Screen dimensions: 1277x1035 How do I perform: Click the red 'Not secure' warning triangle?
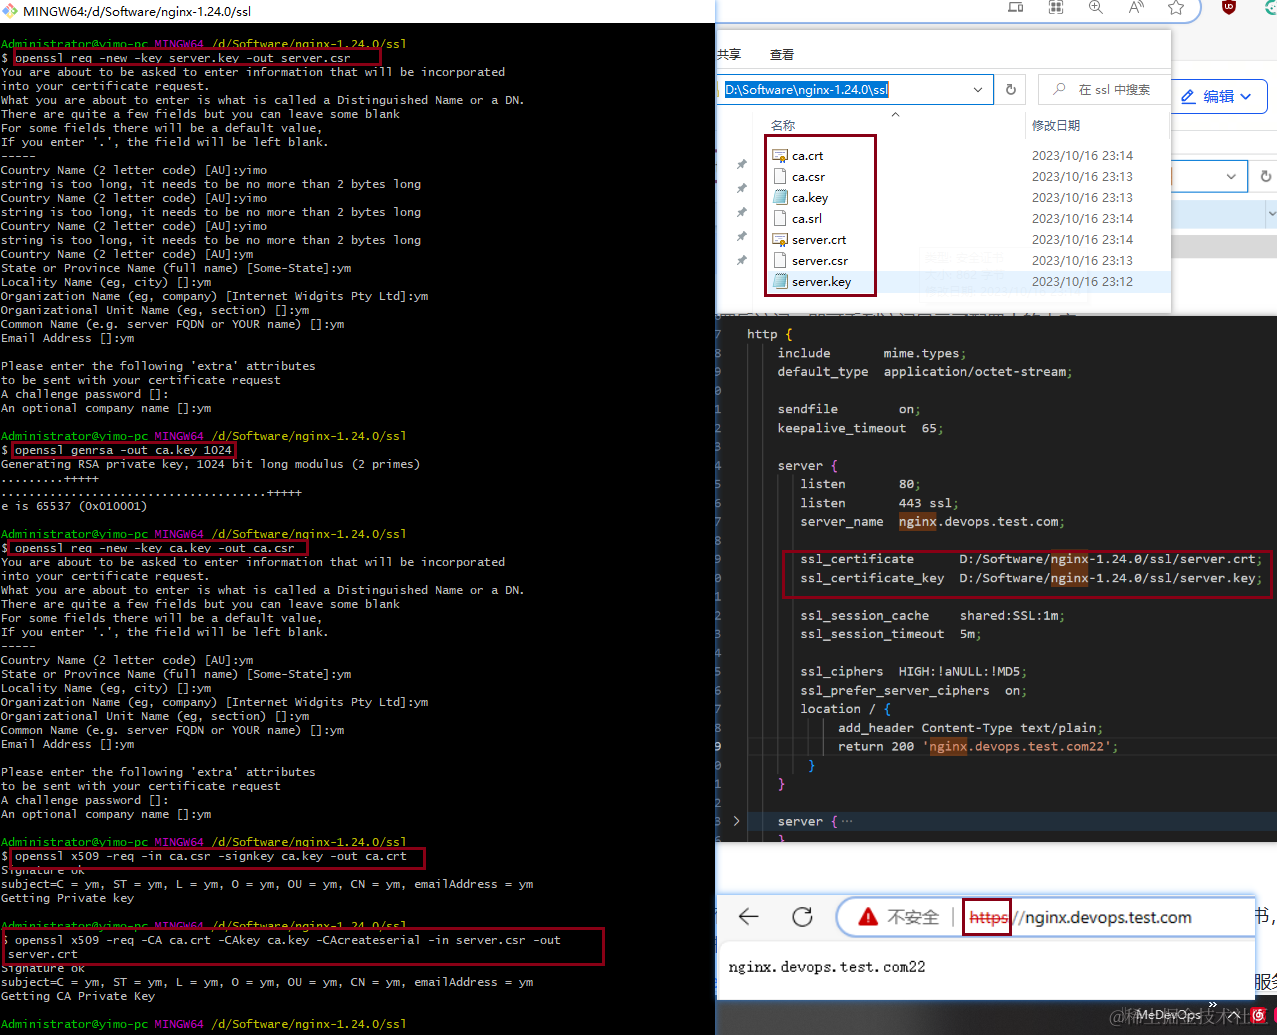868,917
